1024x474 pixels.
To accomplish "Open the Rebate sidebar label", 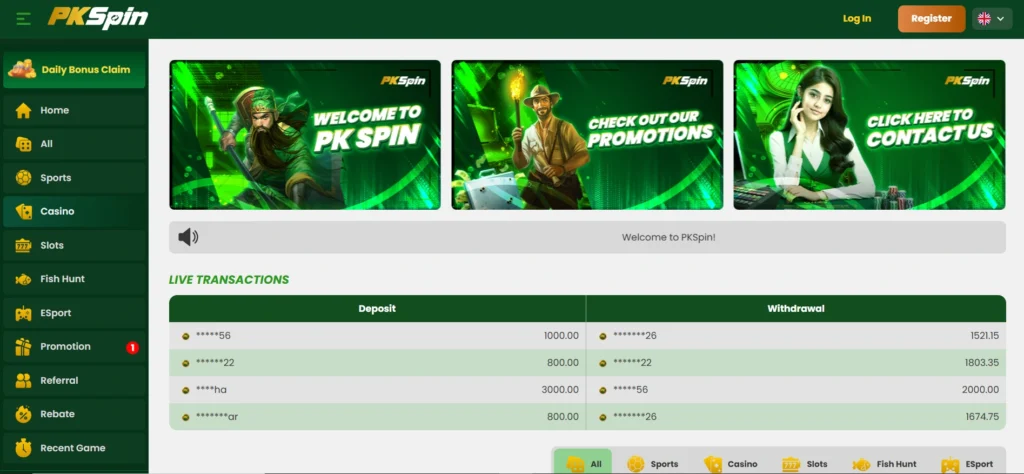I will click(x=57, y=414).
